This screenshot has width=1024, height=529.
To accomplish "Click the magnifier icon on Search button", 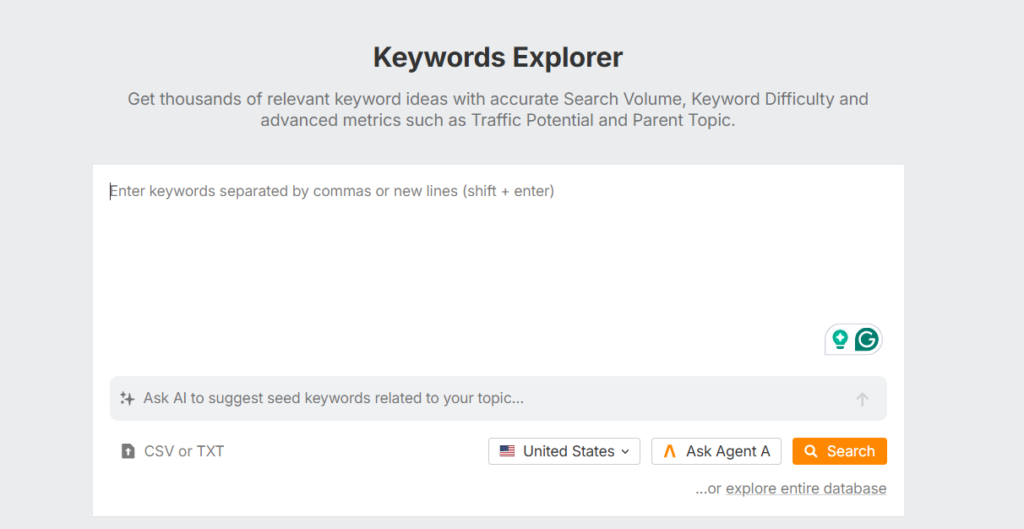I will pyautogui.click(x=810, y=451).
